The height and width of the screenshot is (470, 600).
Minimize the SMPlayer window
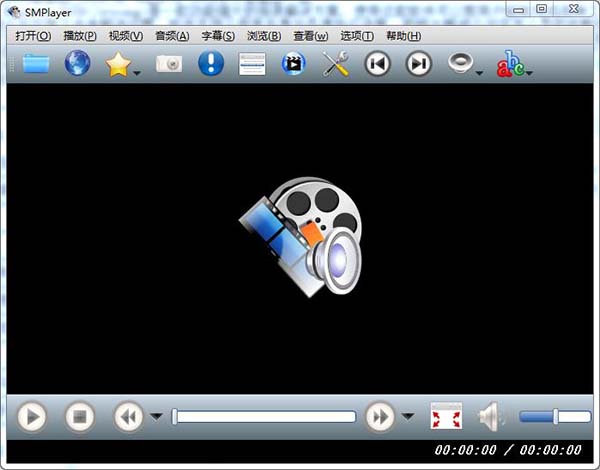518,10
